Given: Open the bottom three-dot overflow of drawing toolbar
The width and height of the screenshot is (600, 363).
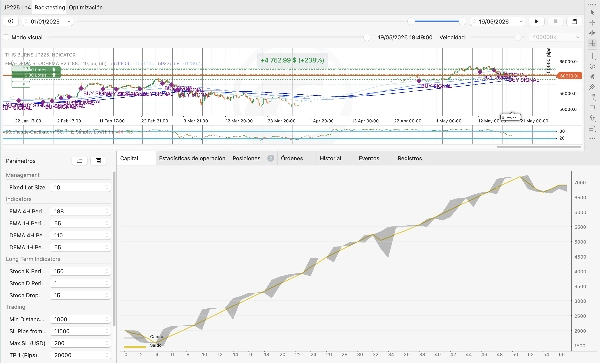Looking at the screenshot, I should [592, 138].
